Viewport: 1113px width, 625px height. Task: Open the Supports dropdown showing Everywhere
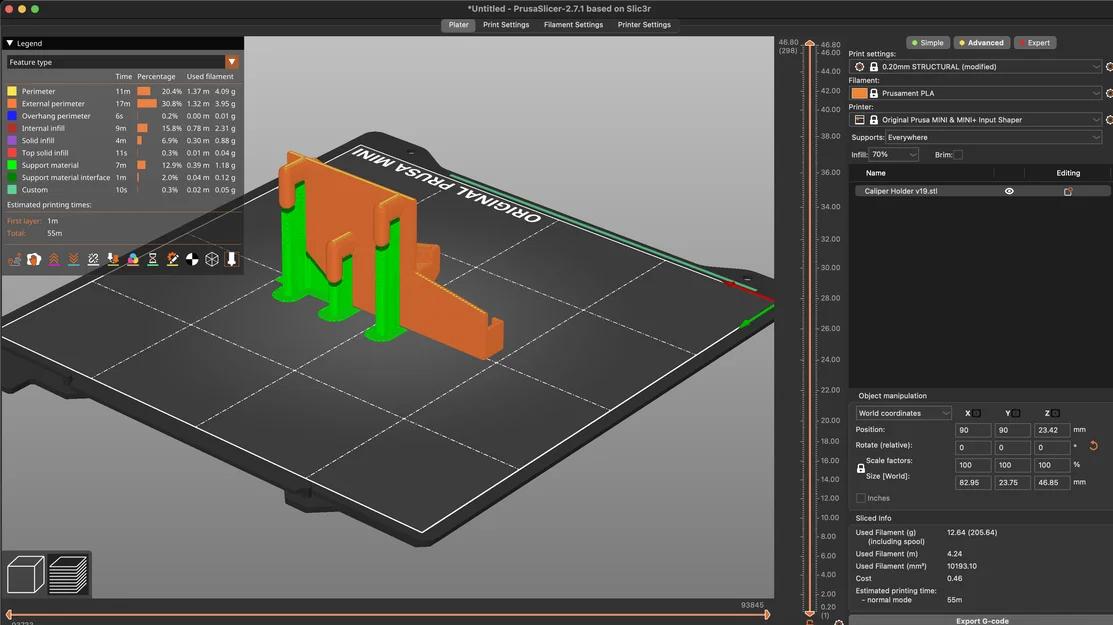[x=994, y=138]
